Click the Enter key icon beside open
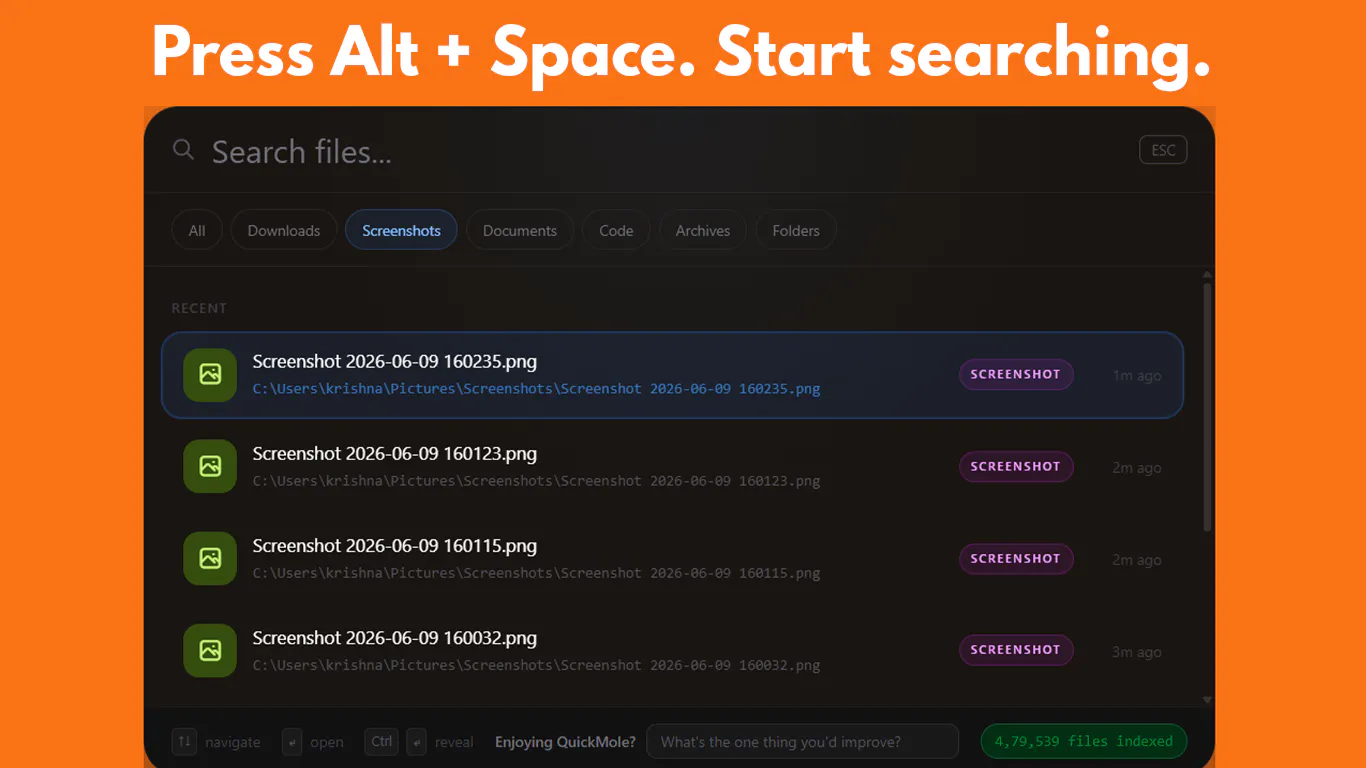This screenshot has height=768, width=1366. (292, 741)
